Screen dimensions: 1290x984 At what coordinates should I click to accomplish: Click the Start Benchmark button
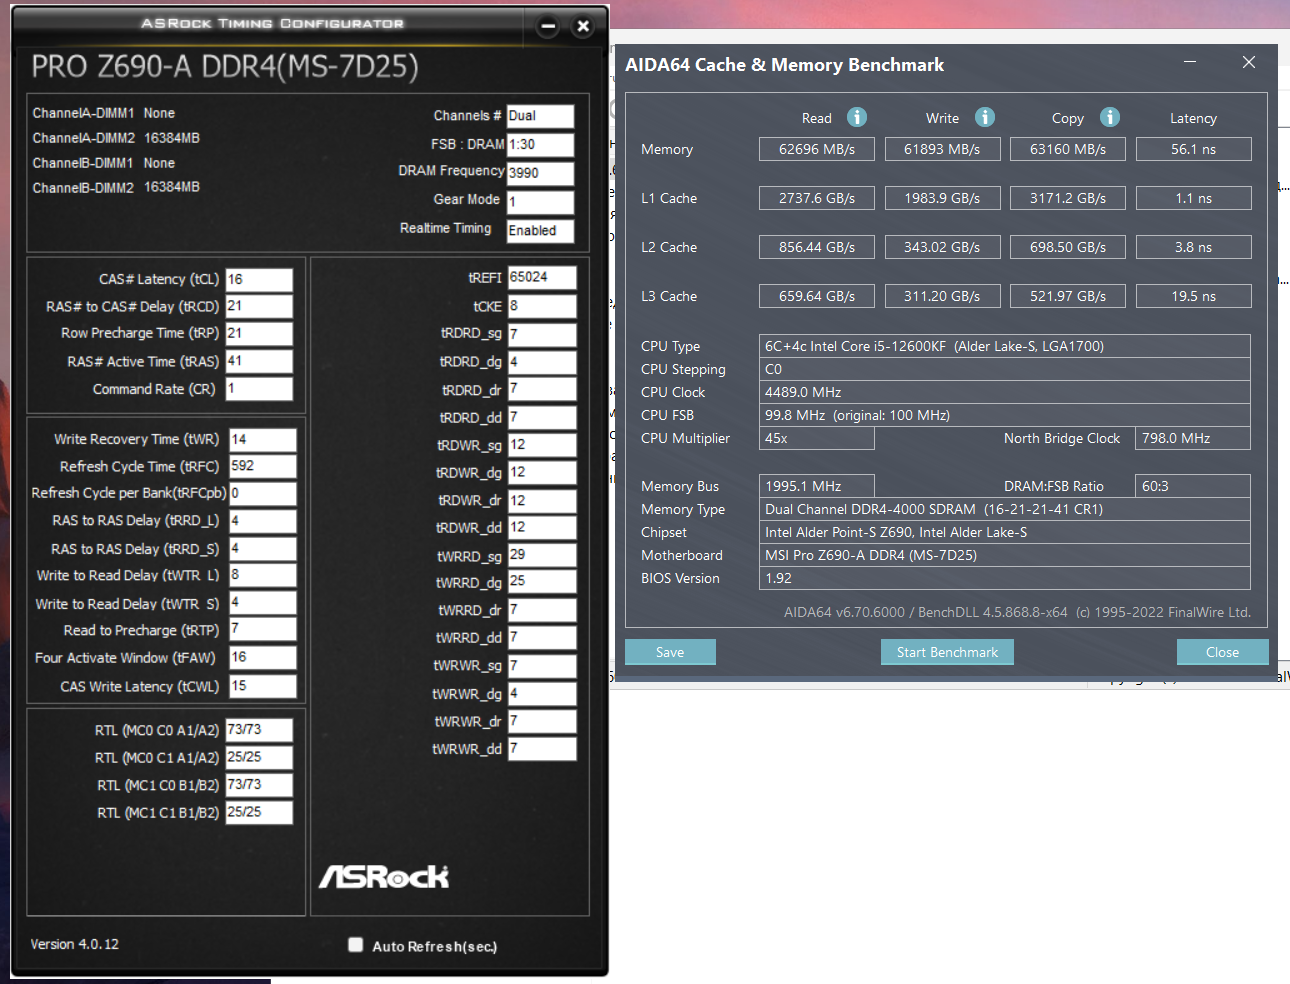947,652
